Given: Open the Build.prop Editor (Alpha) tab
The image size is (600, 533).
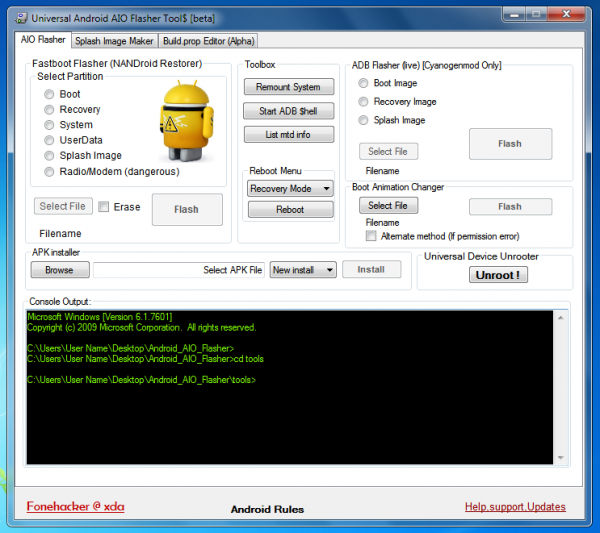Looking at the screenshot, I should tap(209, 41).
